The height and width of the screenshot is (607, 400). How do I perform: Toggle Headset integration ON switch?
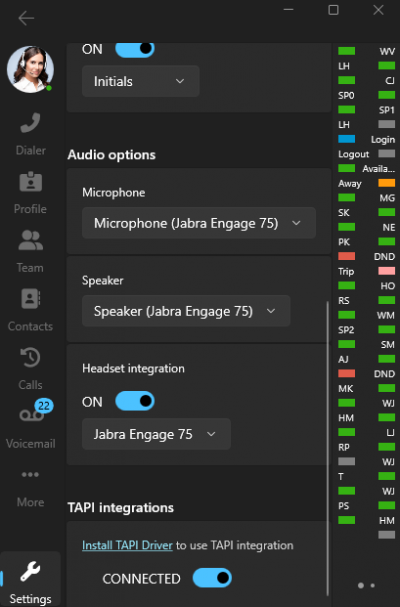click(135, 401)
